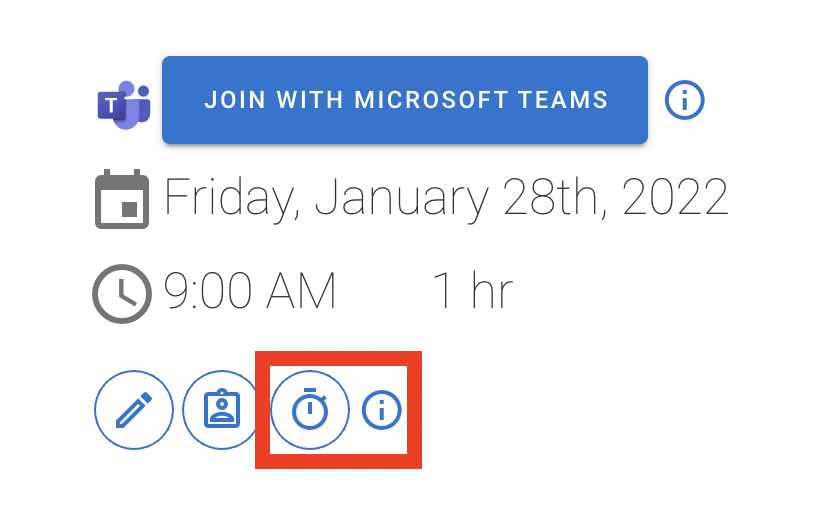Open the contact badge icon button

point(222,410)
